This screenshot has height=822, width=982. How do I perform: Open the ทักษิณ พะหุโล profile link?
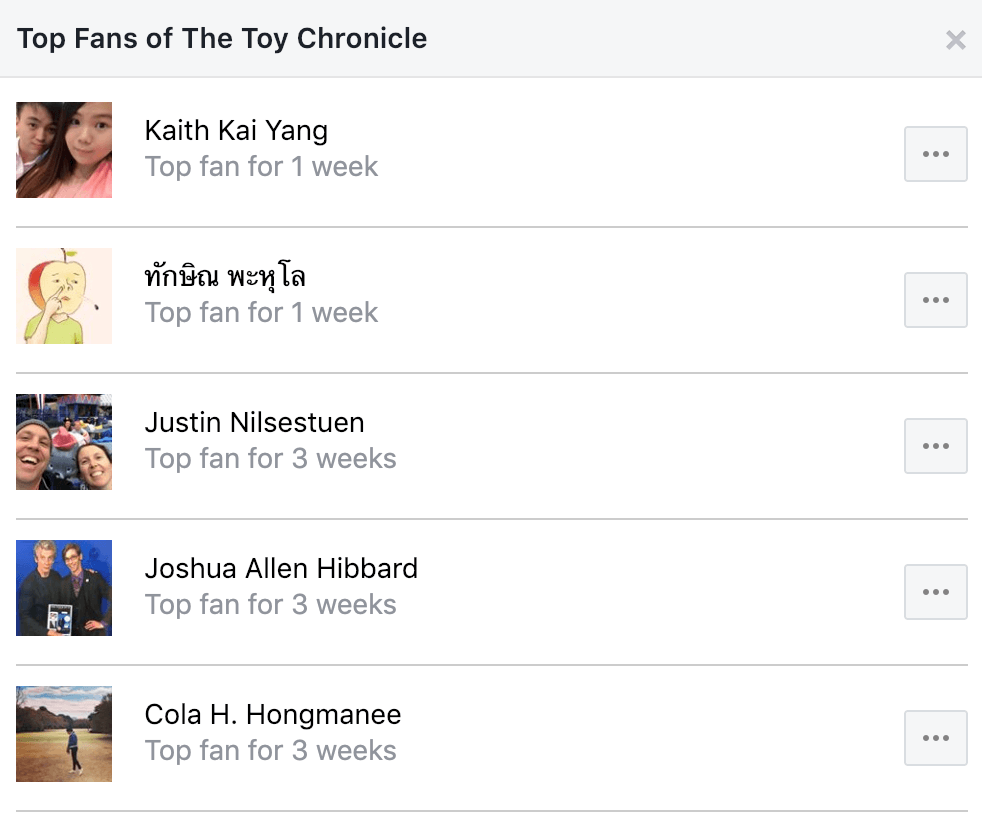click(225, 277)
